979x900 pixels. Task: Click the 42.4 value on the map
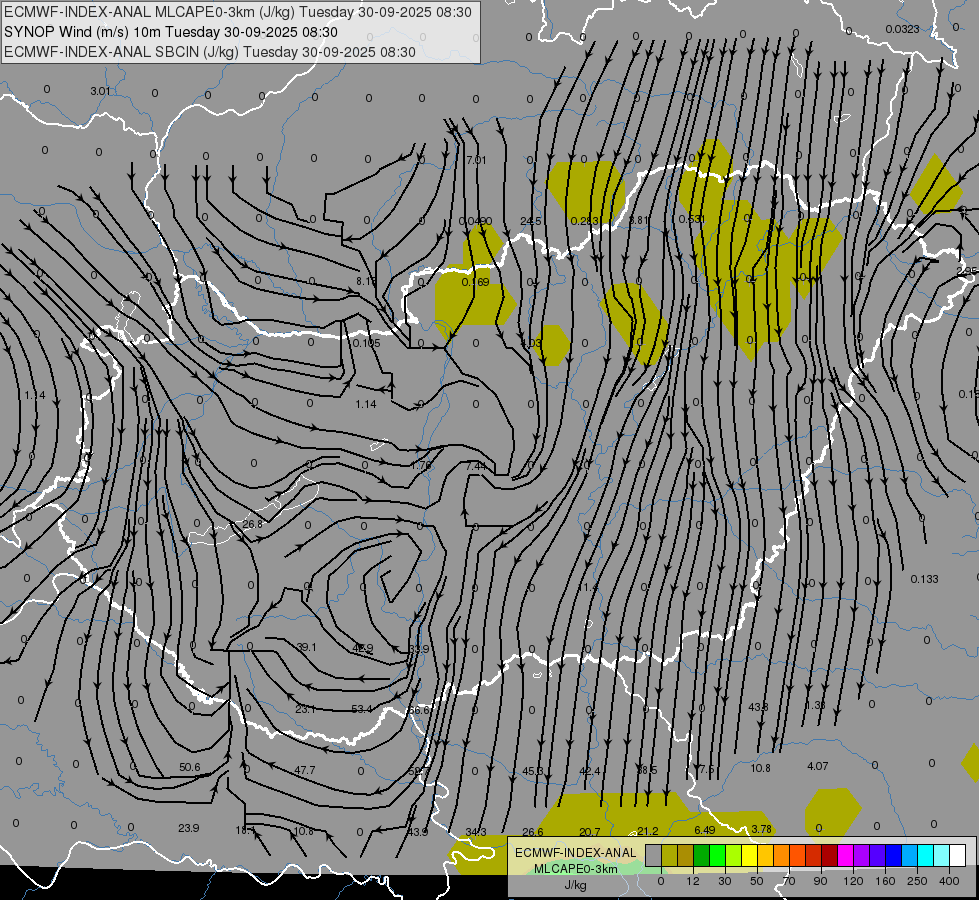589,771
